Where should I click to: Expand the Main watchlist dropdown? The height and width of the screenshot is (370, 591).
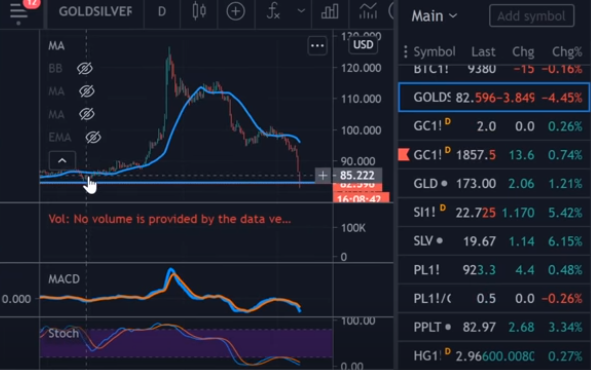pyautogui.click(x=434, y=16)
